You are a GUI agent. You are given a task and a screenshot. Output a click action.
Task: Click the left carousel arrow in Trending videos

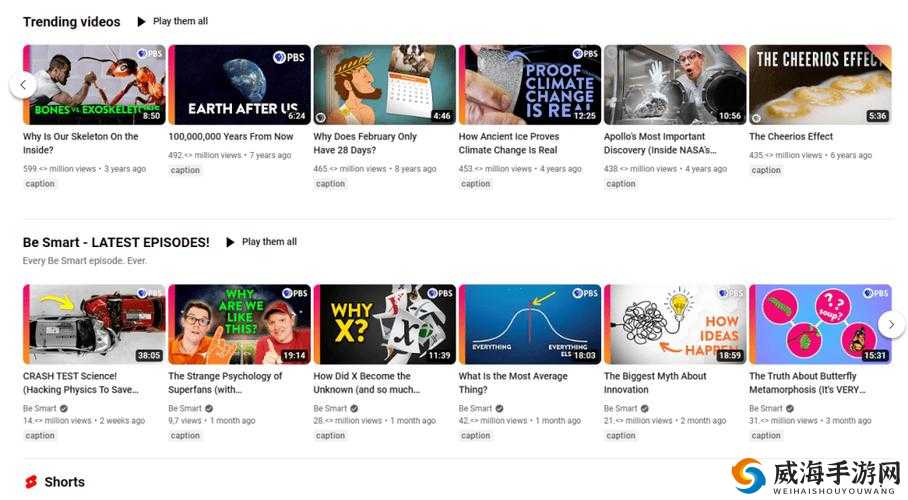pyautogui.click(x=22, y=85)
